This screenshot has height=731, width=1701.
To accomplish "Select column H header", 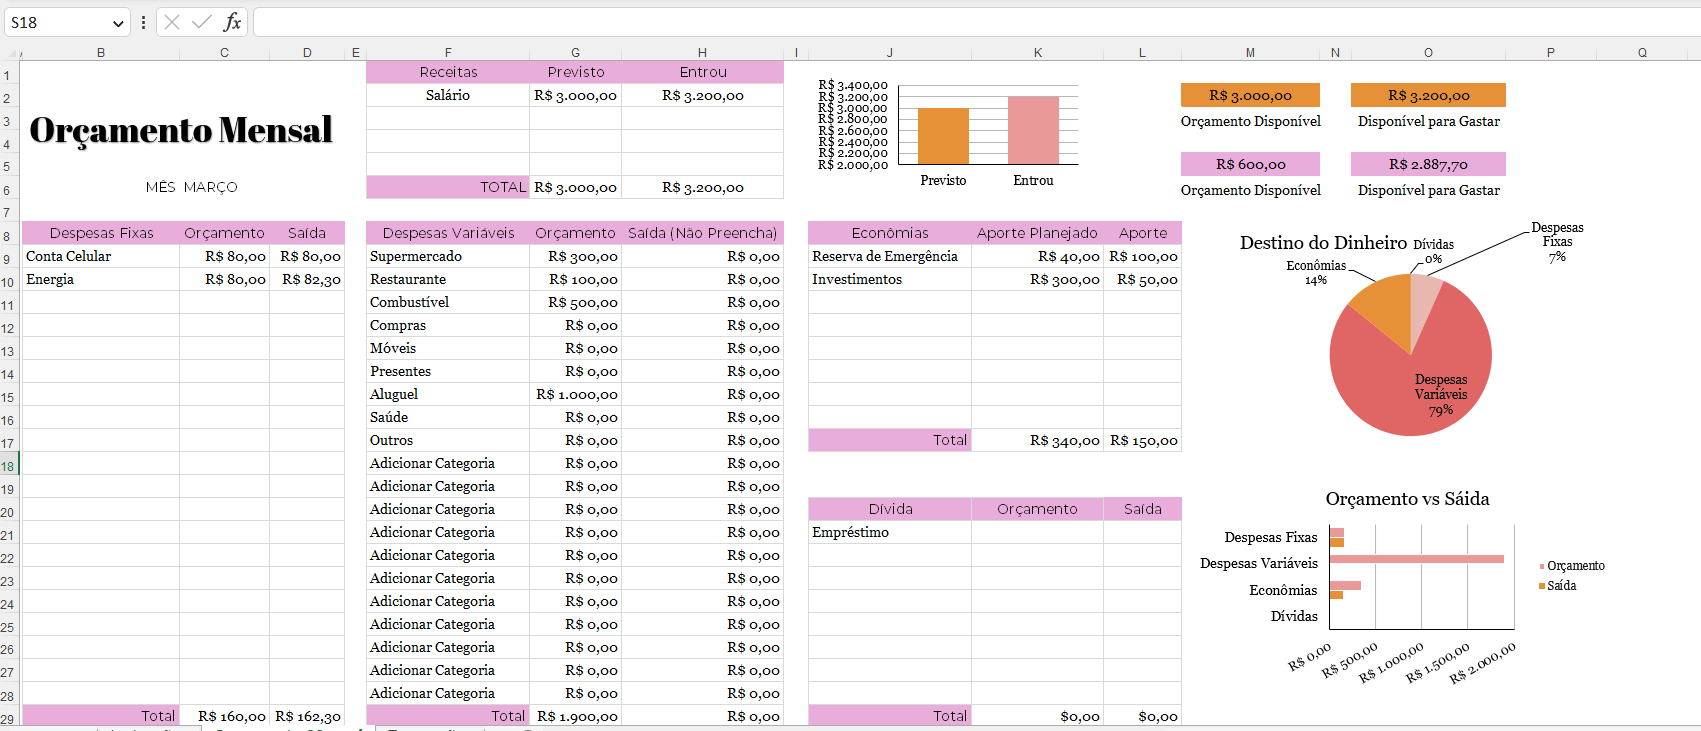I will pyautogui.click(x=702, y=53).
